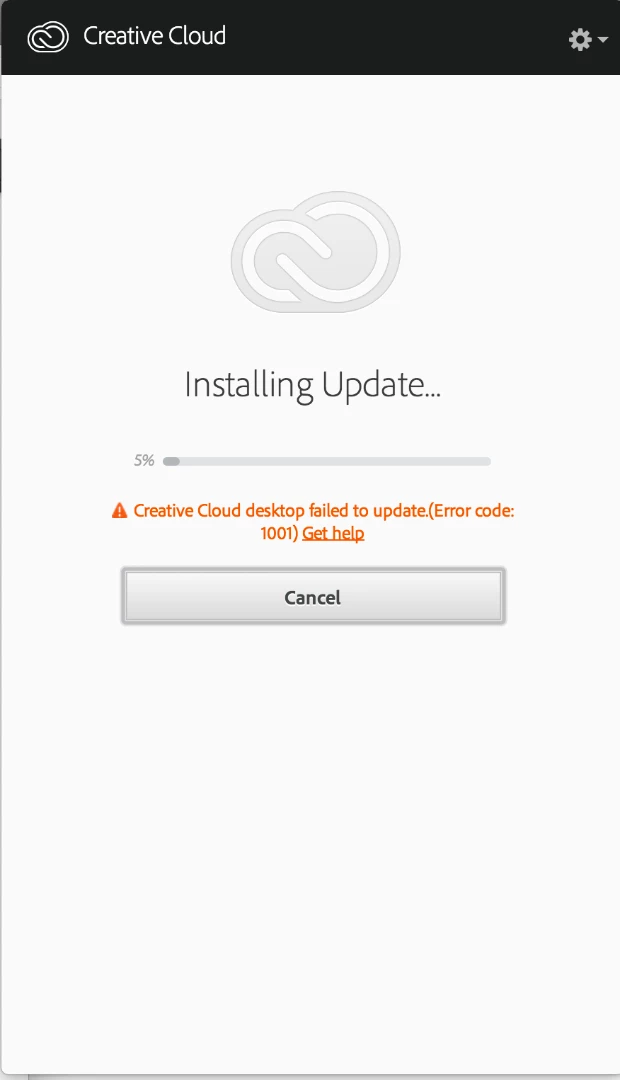Image resolution: width=620 pixels, height=1080 pixels.
Task: Open the Get help link
Action: pos(333,533)
